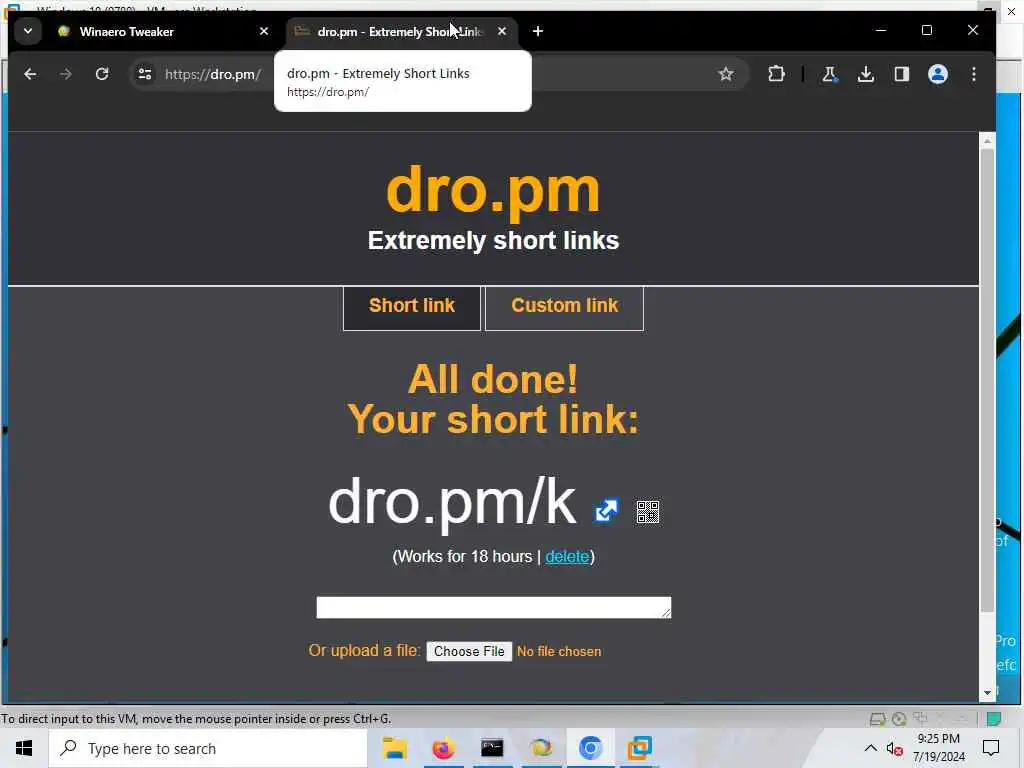Click the Type here to search box
This screenshot has width=1024, height=768.
click(x=208, y=748)
